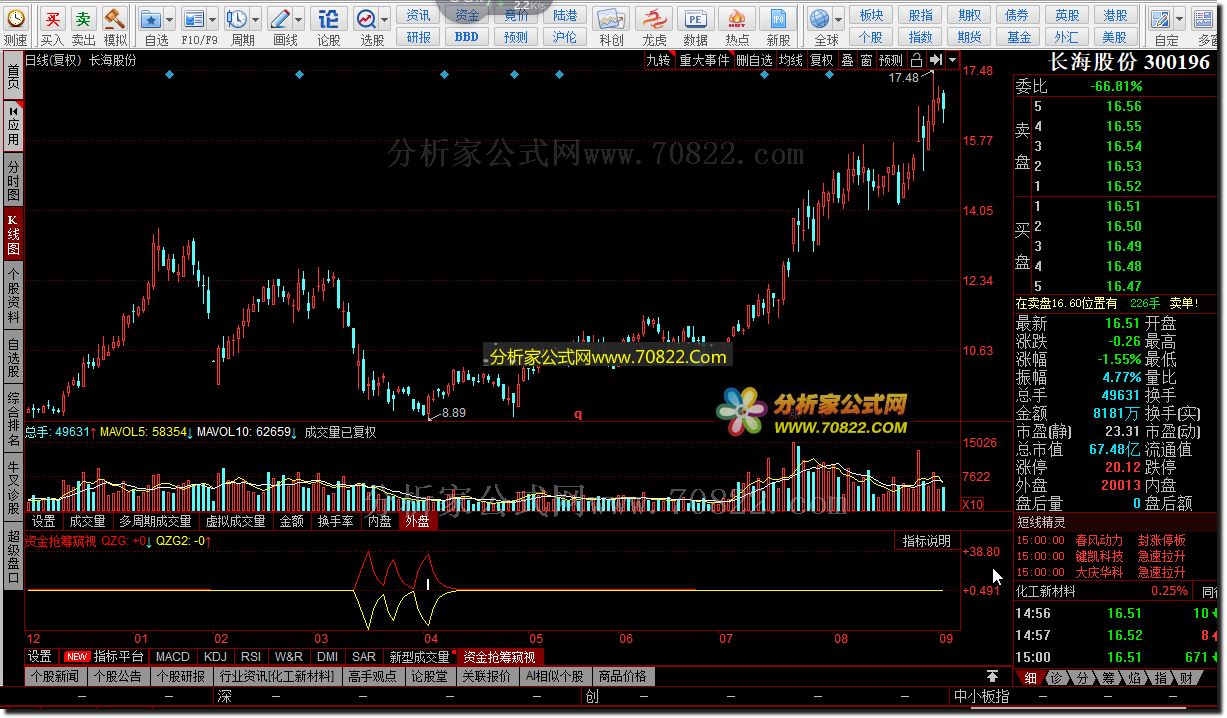Switch to the 分时图 sidebar tab
This screenshot has height=718, width=1227.
point(13,181)
